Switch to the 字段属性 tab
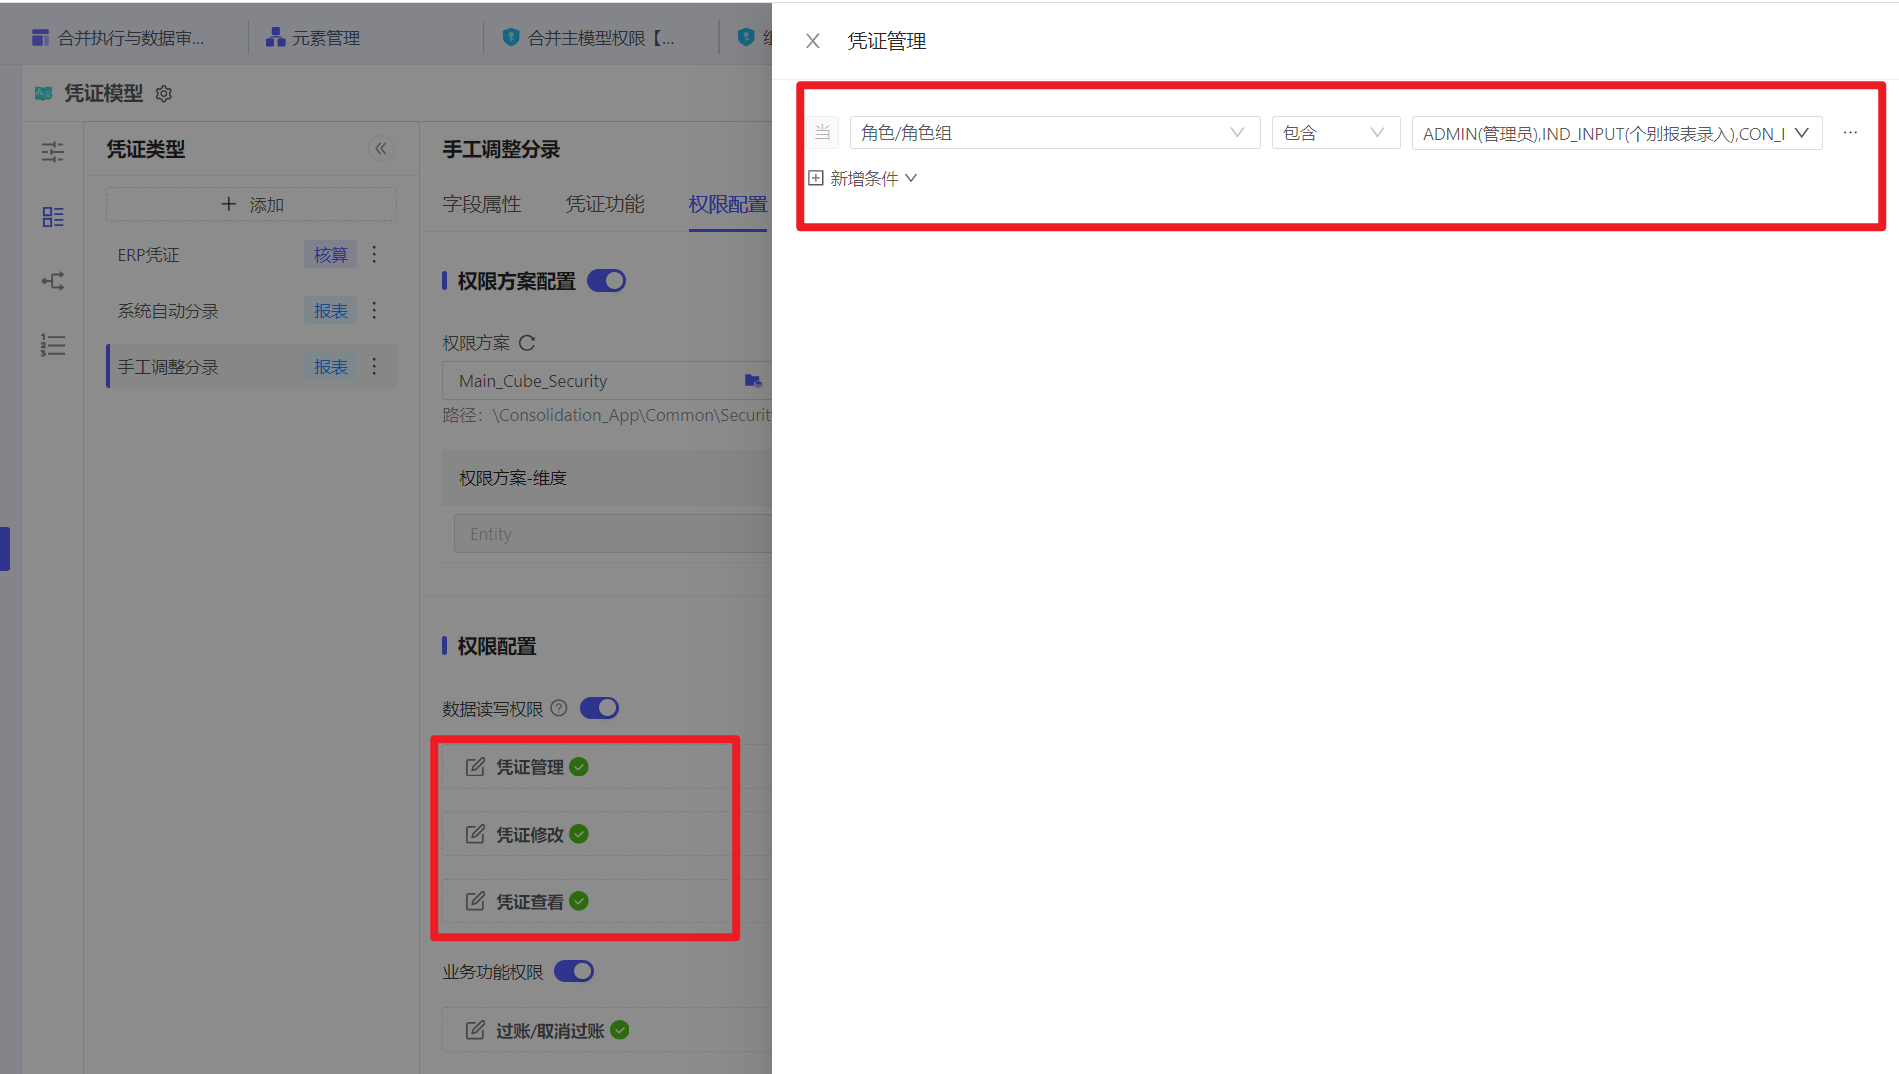 click(482, 204)
